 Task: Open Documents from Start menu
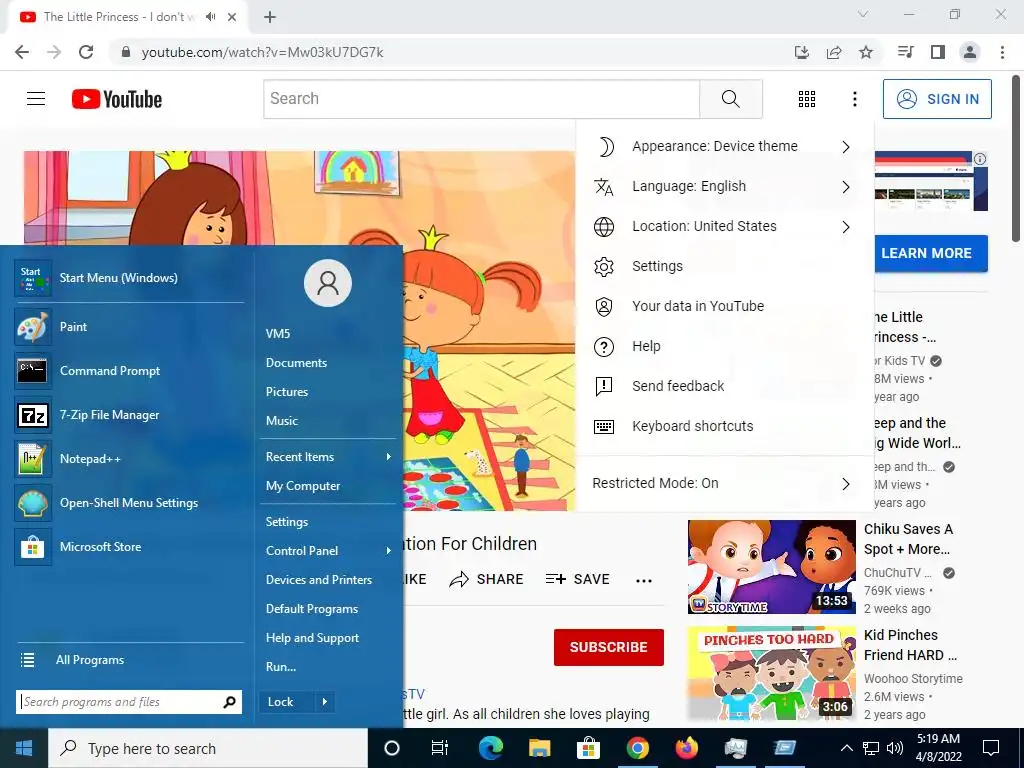(328, 362)
